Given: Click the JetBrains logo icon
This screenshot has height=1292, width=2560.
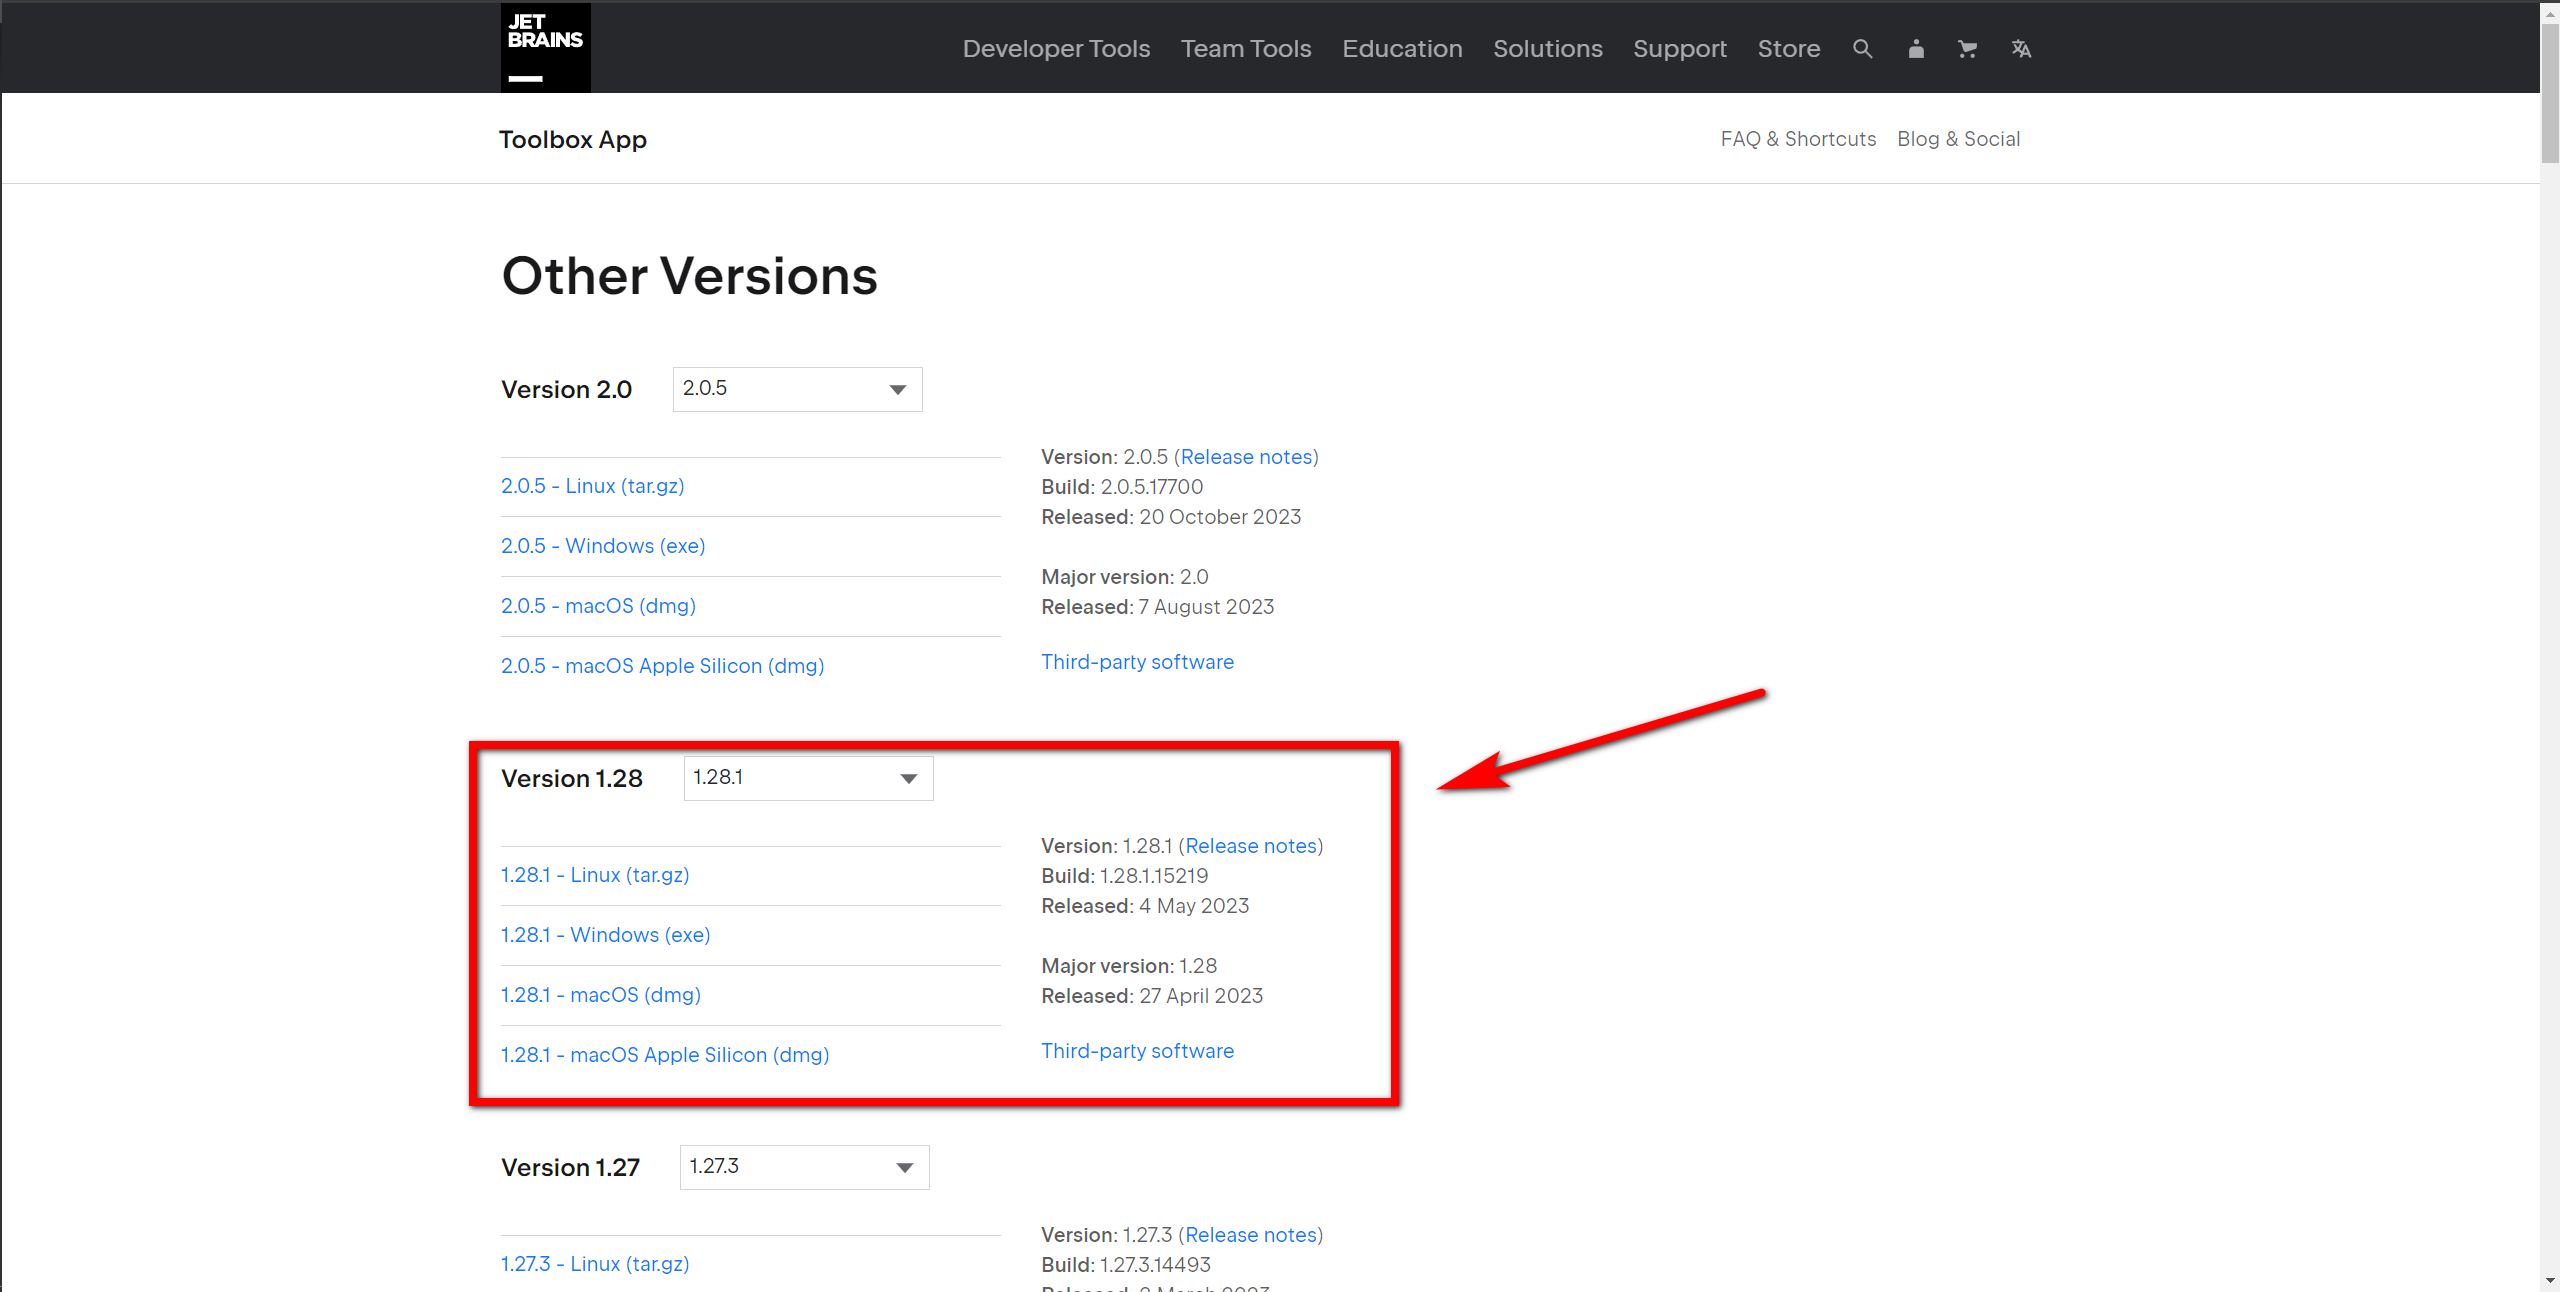Looking at the screenshot, I should click(545, 47).
